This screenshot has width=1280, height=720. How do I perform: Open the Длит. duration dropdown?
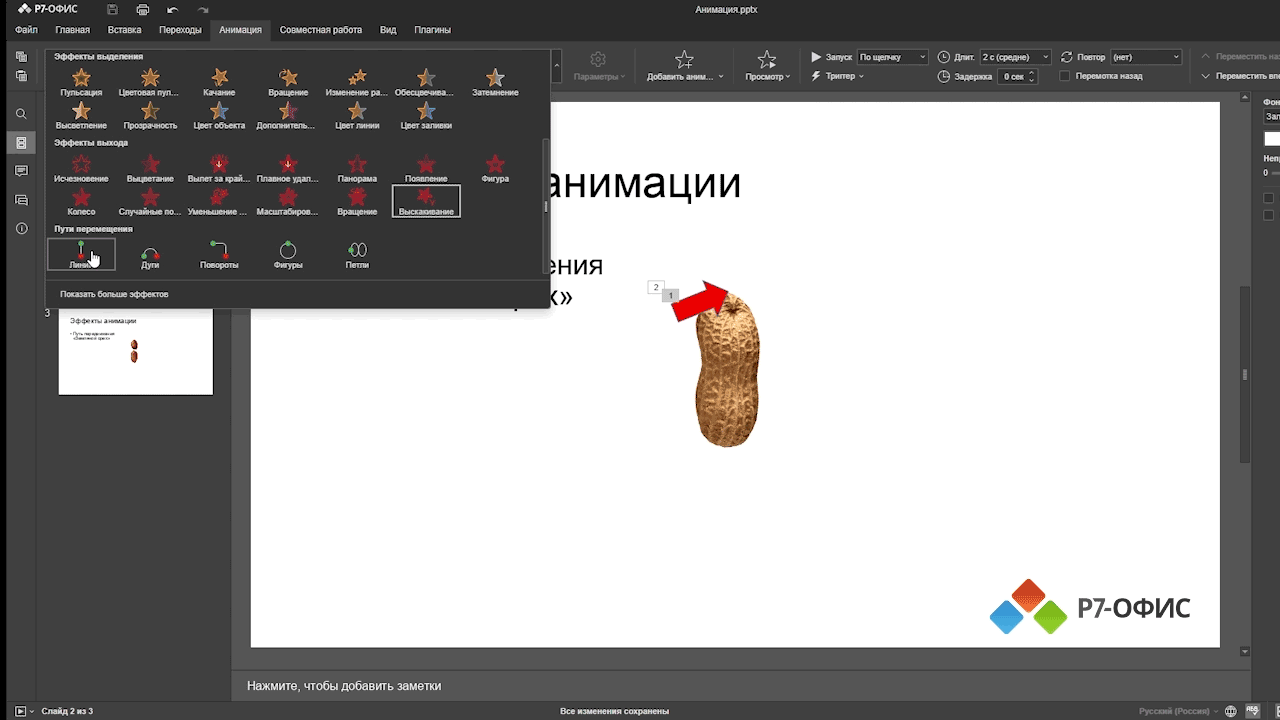(x=1015, y=57)
